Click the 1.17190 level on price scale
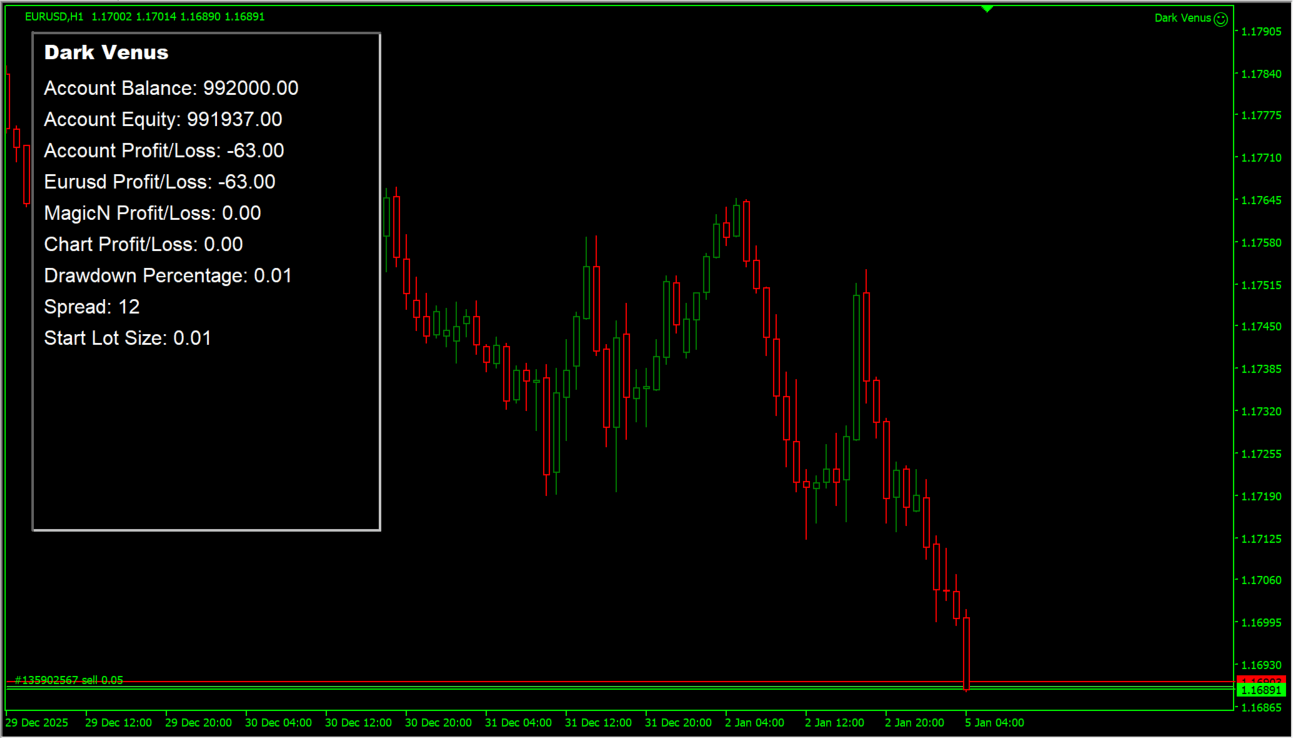Viewport: 1294px width, 739px height. tap(1261, 497)
